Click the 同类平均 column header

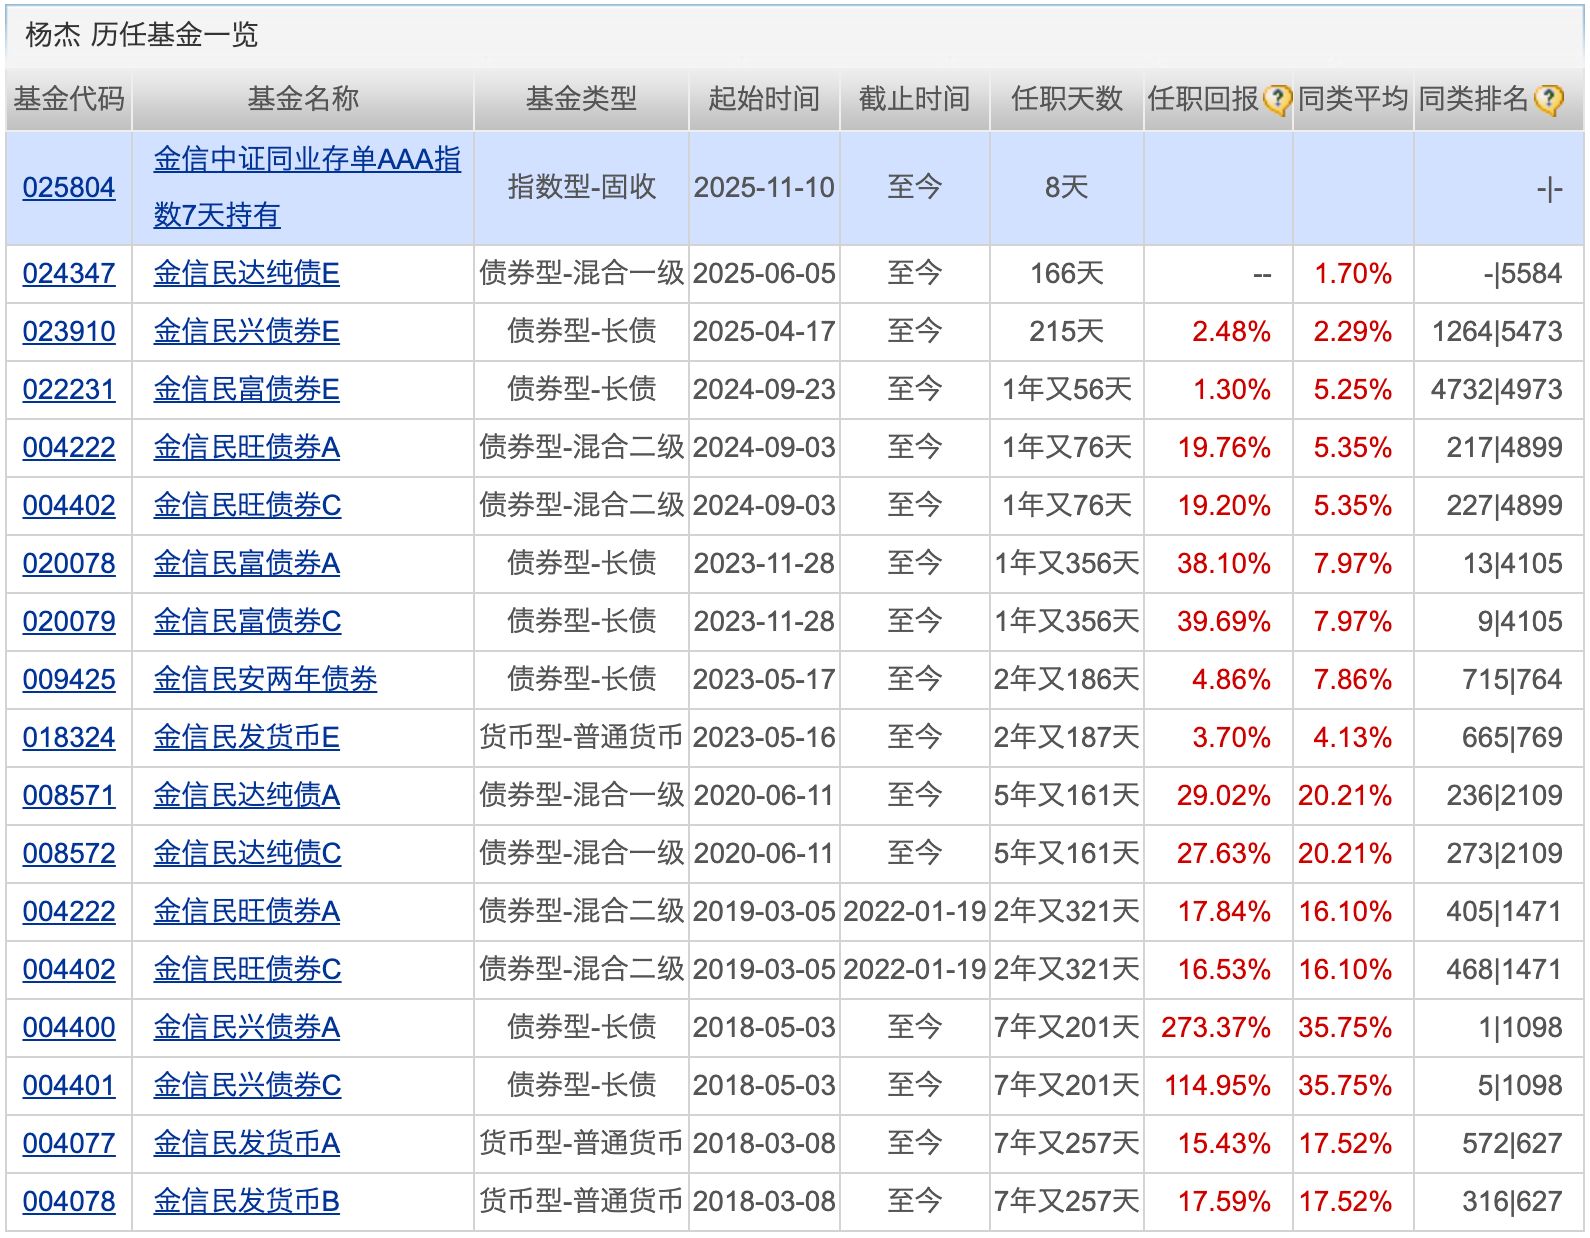1353,99
